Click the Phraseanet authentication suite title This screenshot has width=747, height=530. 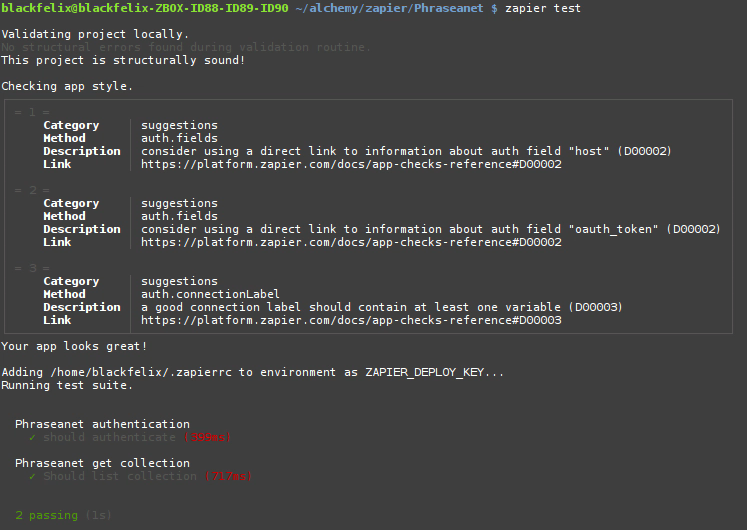pyautogui.click(x=102, y=424)
